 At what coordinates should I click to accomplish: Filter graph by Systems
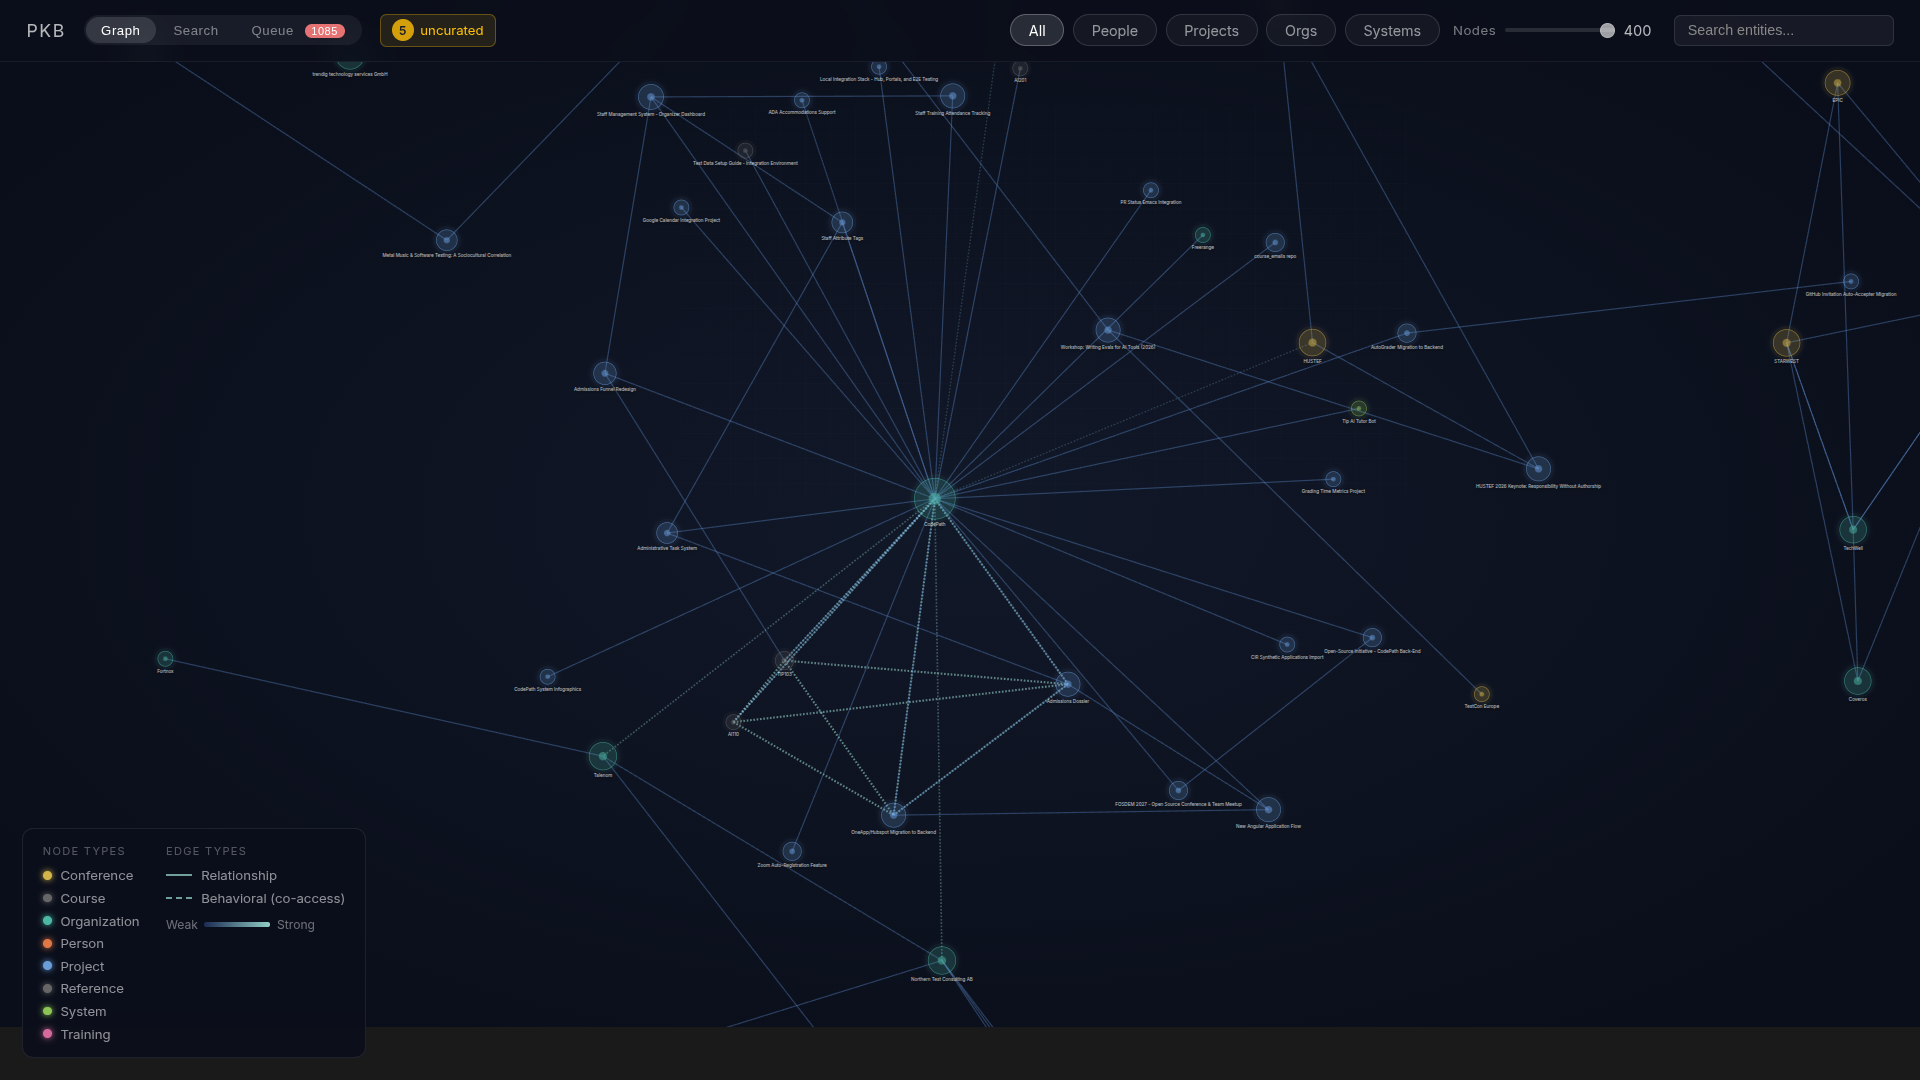(1392, 30)
